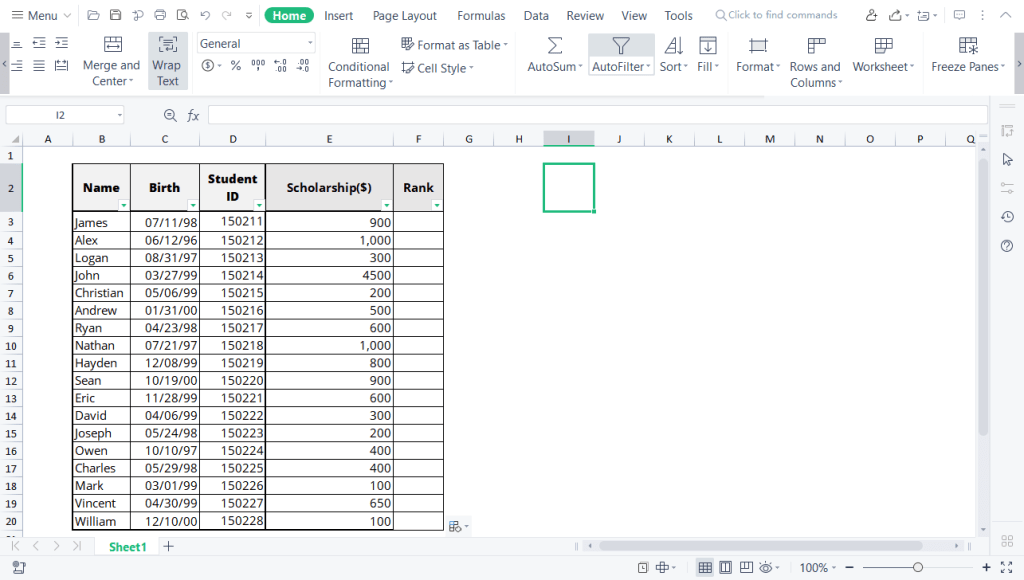Open the Name column filter arrow
The height and width of the screenshot is (580, 1024).
click(x=123, y=205)
